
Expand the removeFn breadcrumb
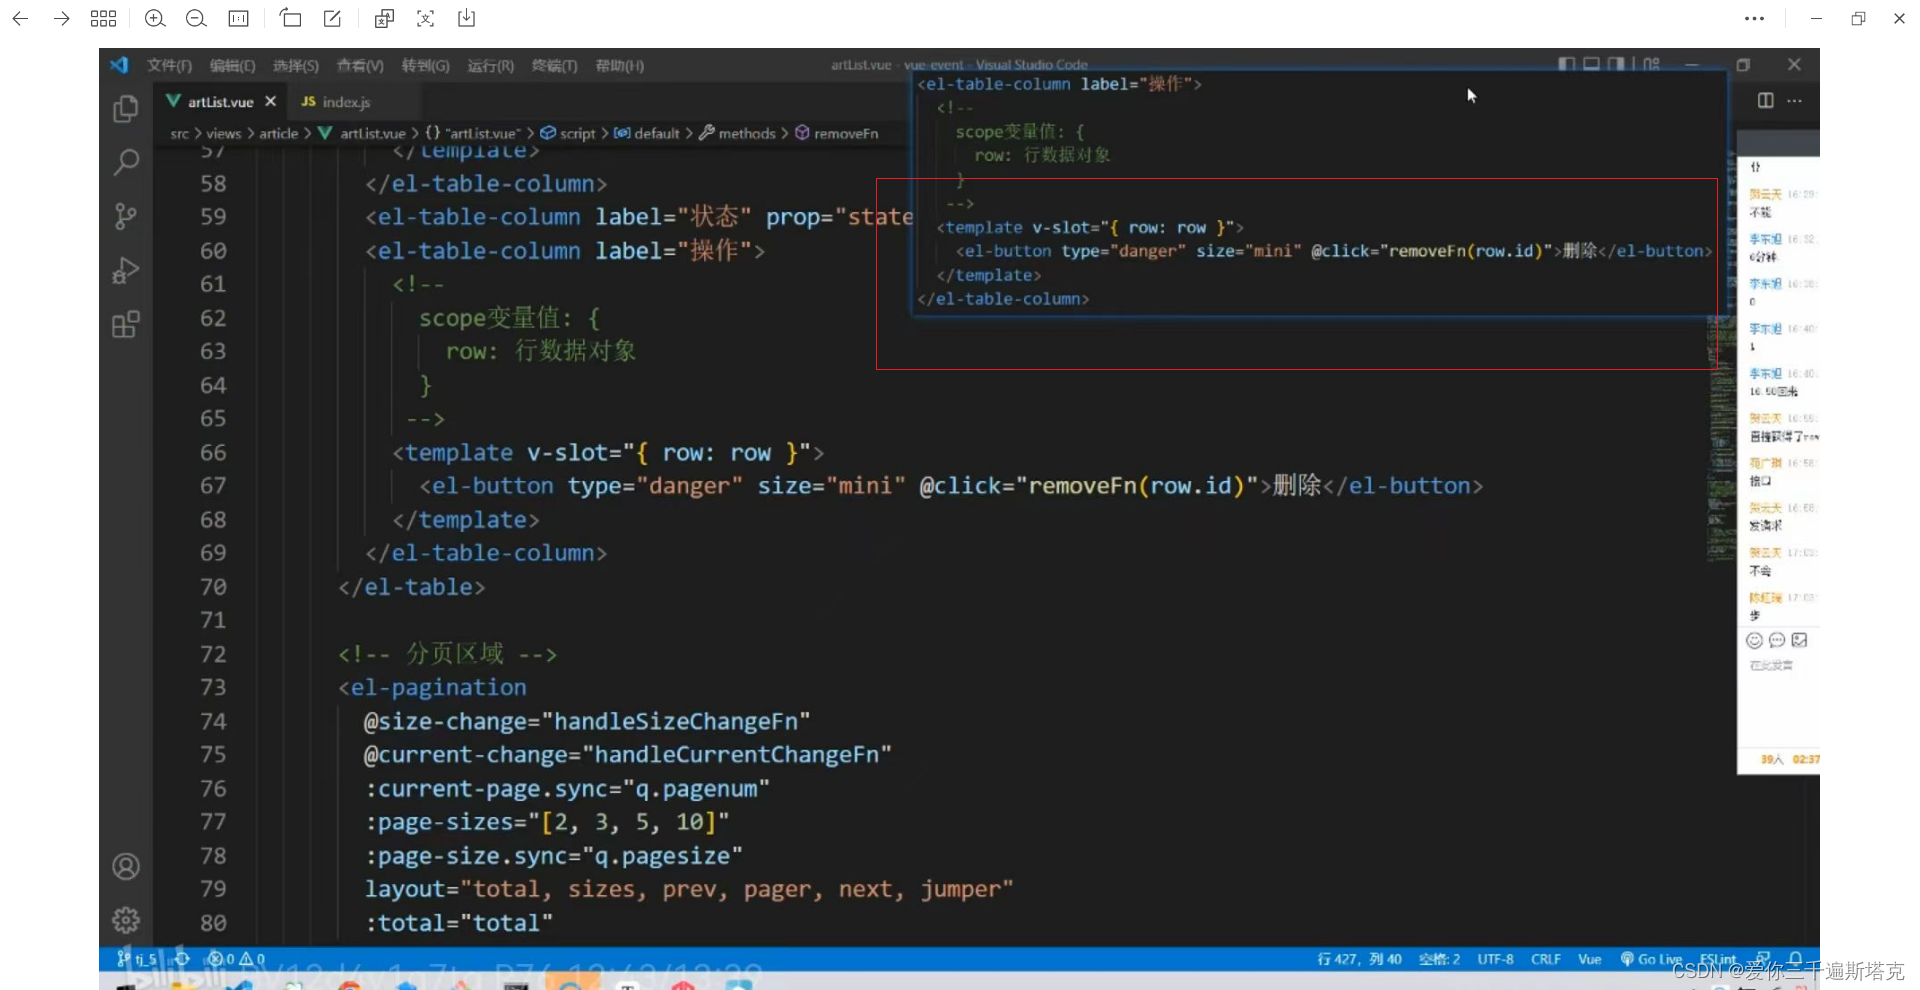pyautogui.click(x=837, y=133)
